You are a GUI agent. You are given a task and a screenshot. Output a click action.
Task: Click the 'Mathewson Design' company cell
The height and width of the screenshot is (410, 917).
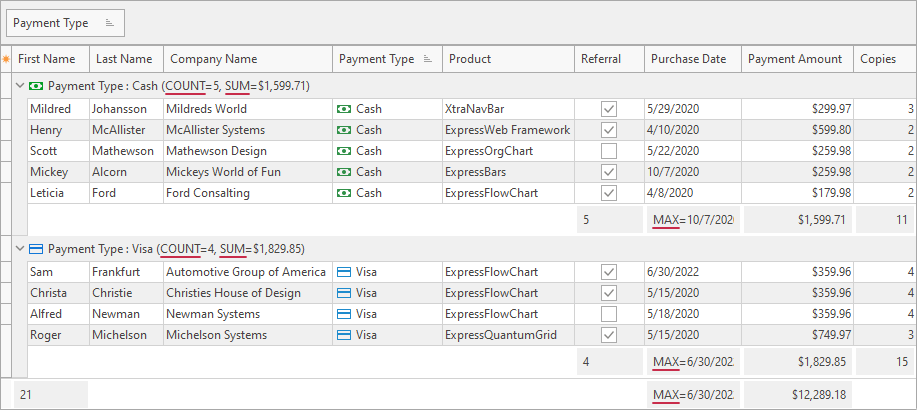(x=248, y=151)
